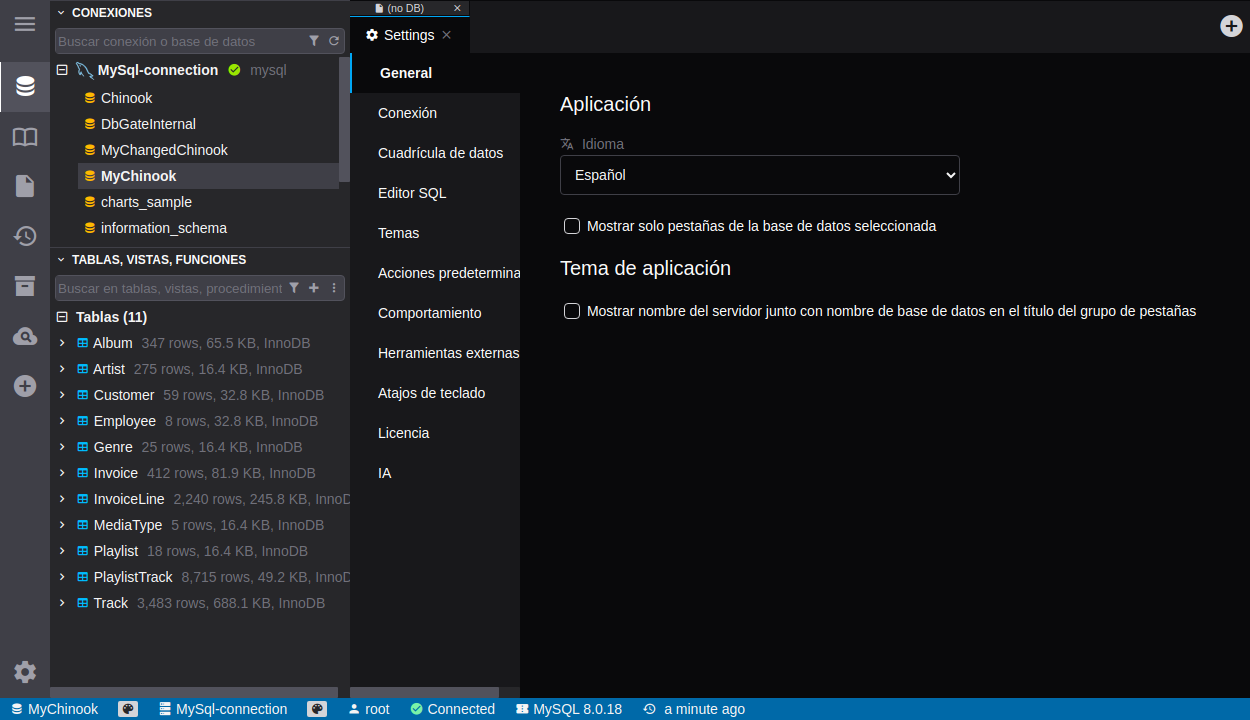Screen dimensions: 1250x720
Task: Click the Connected status bar item
Action: tap(452, 709)
